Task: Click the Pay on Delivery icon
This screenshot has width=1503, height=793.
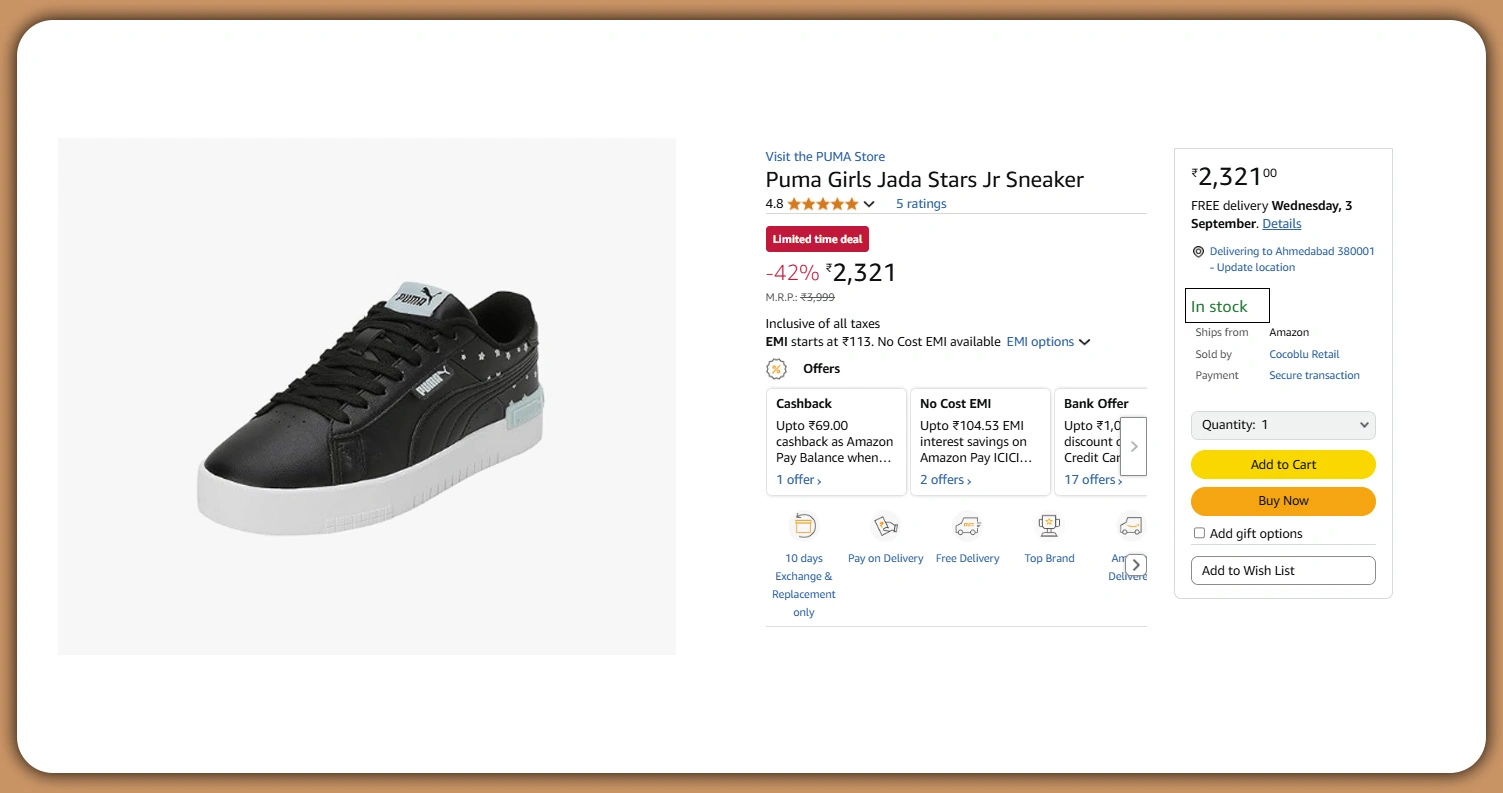Action: click(885, 526)
